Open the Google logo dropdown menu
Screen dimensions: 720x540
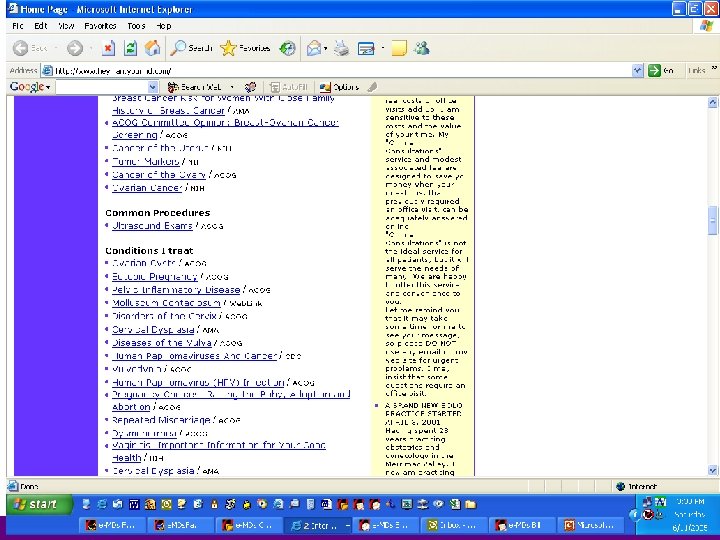[x=30, y=86]
